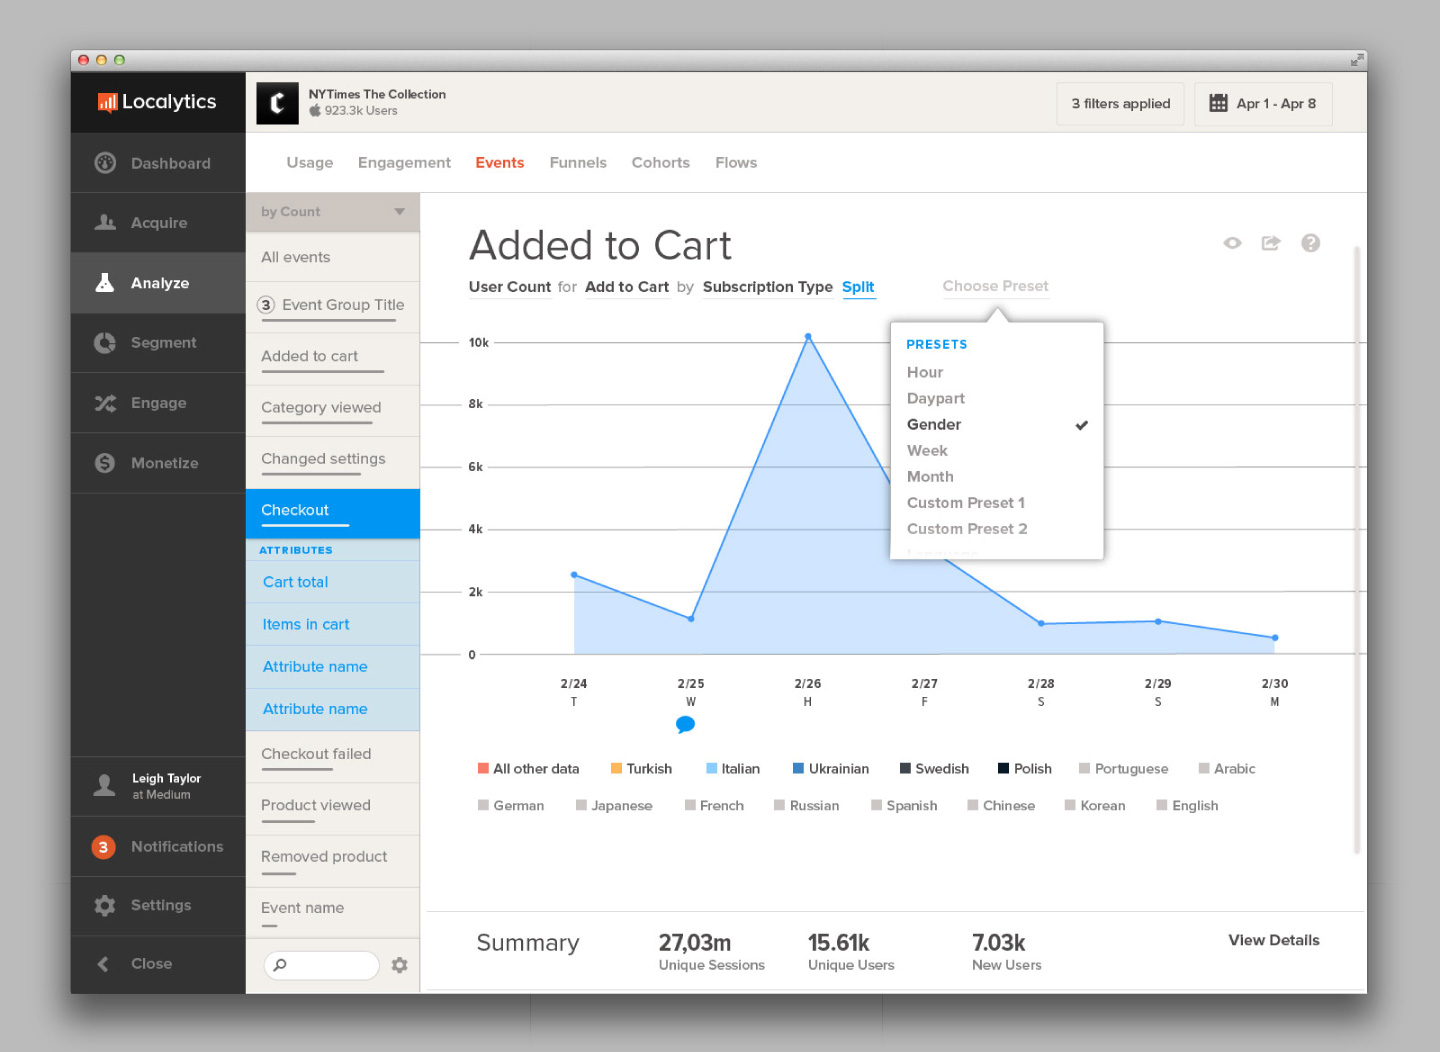Enable the English legend series

(1187, 806)
